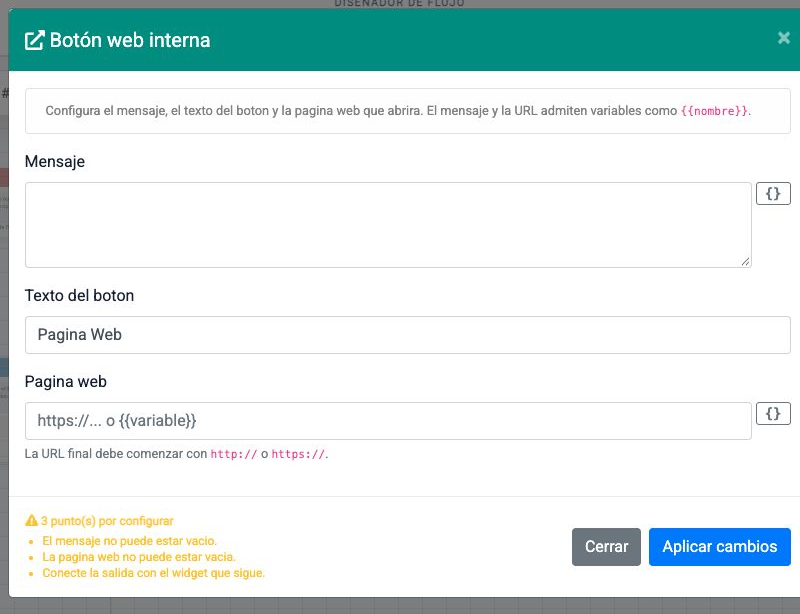This screenshot has width=800, height=614.
Task: Close the Botón web interna dialog with X
Action: coord(784,38)
